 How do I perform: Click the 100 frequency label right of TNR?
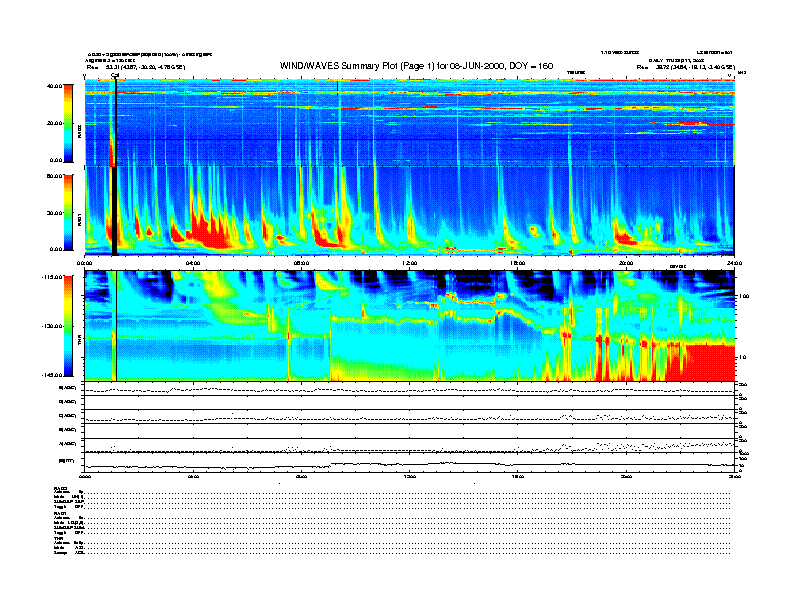(744, 296)
